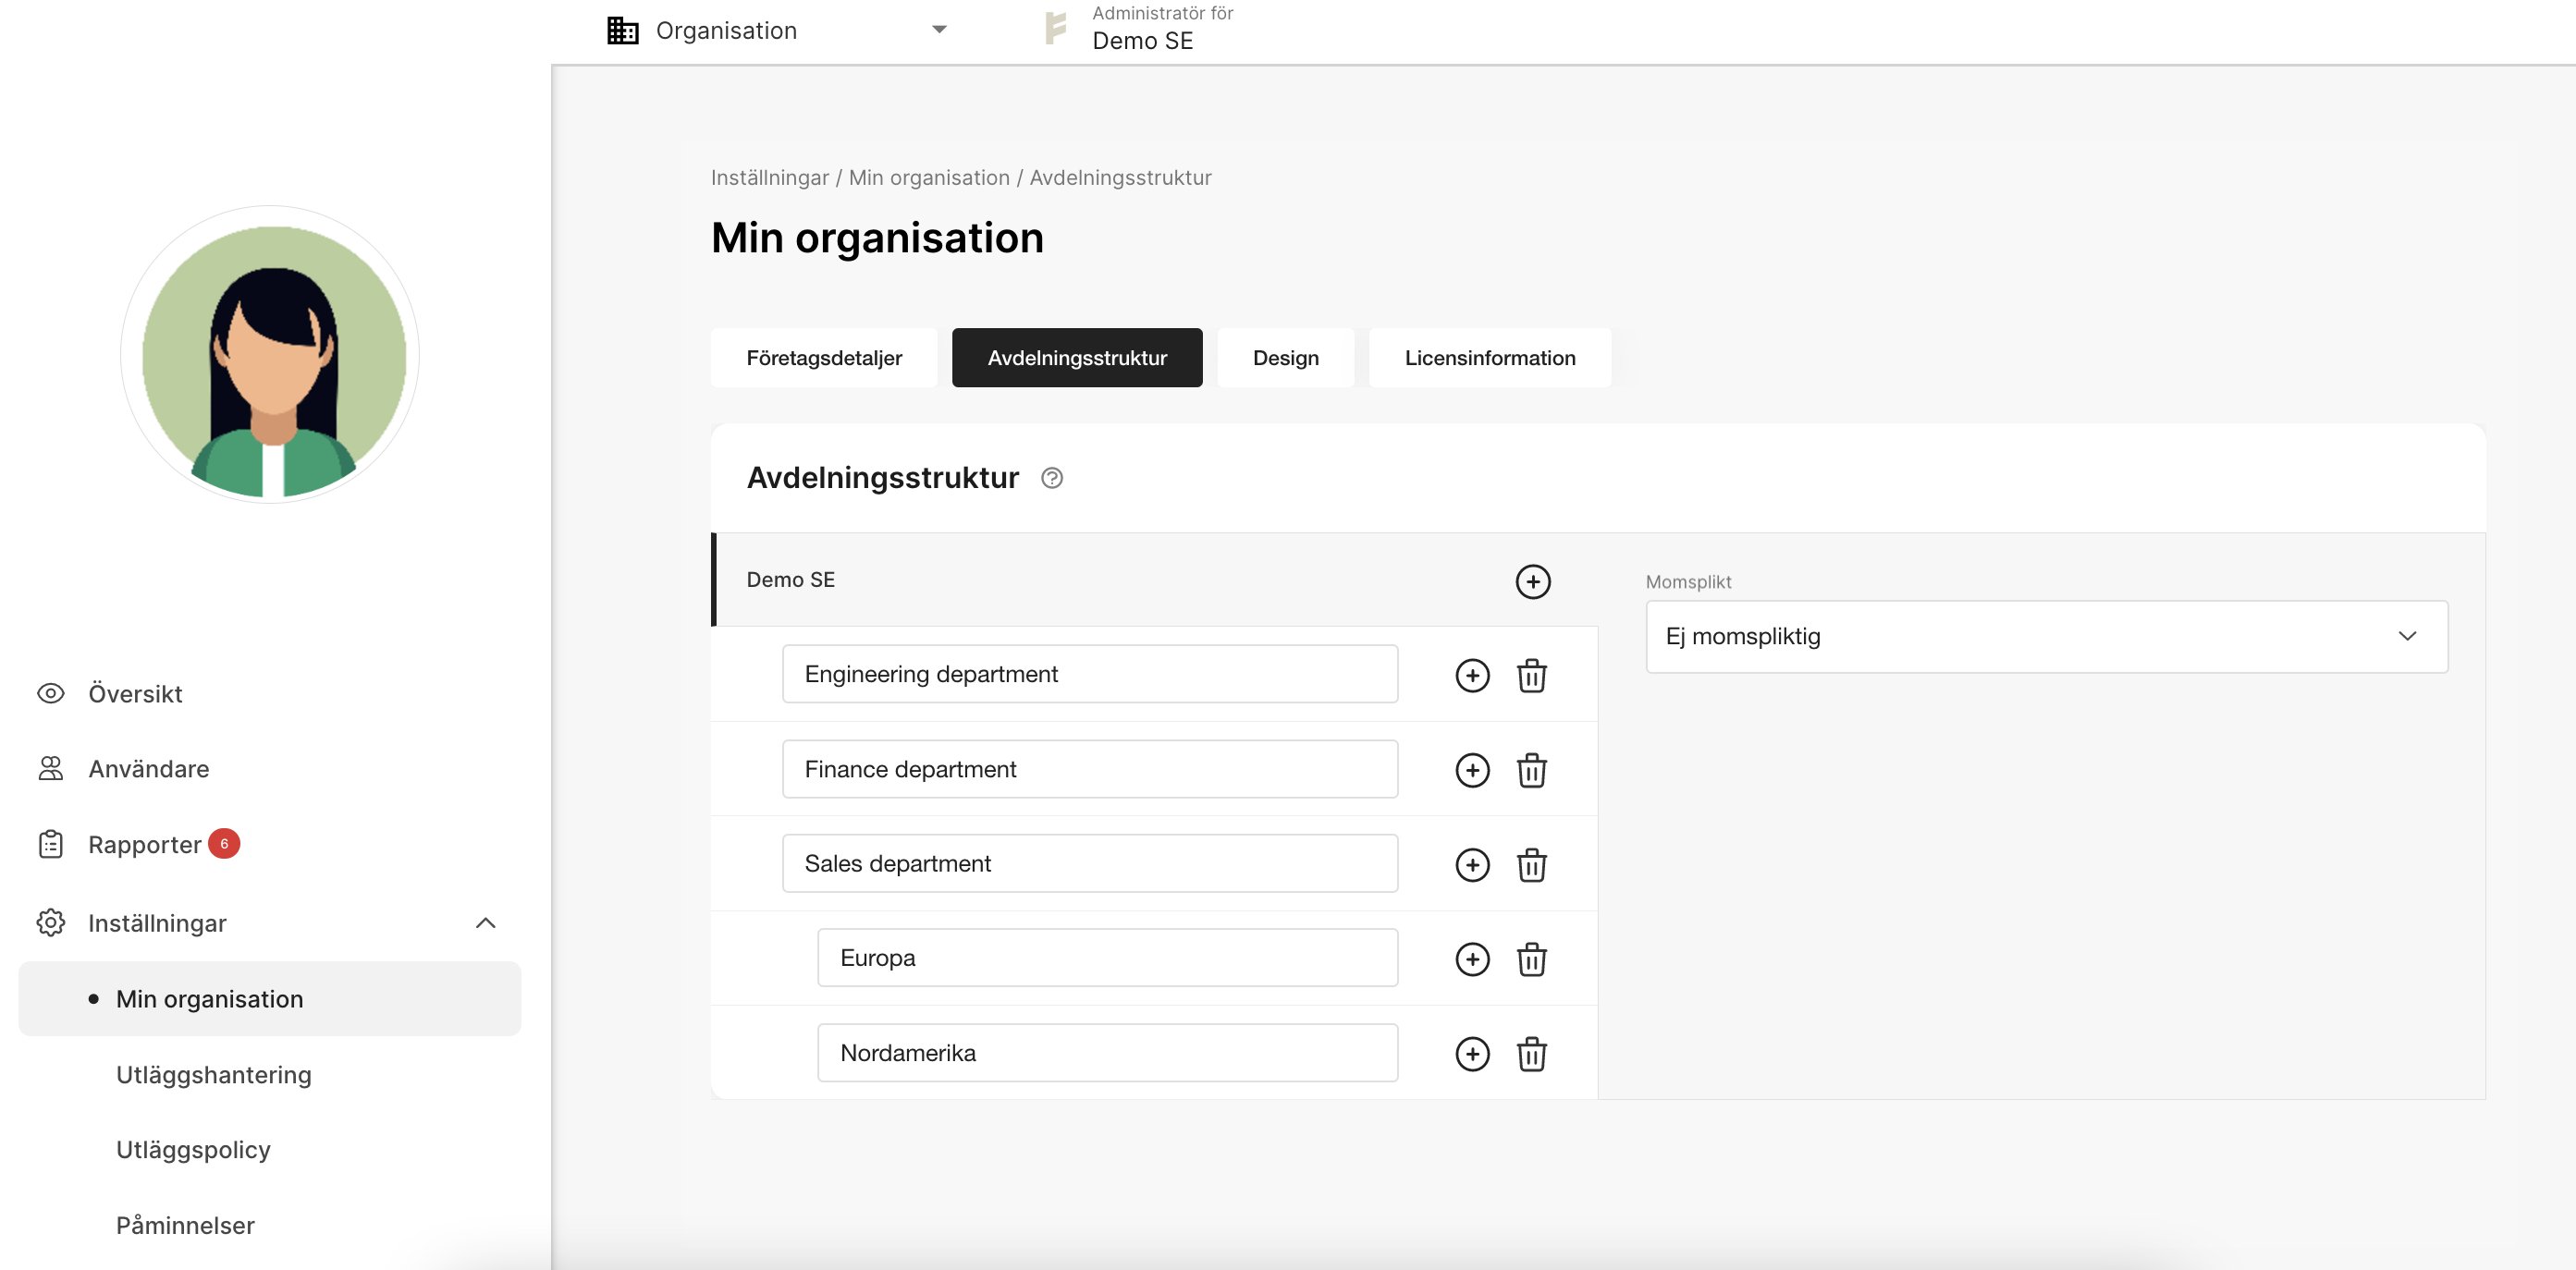Edit the Europa name field
The width and height of the screenshot is (2576, 1270).
[1107, 957]
